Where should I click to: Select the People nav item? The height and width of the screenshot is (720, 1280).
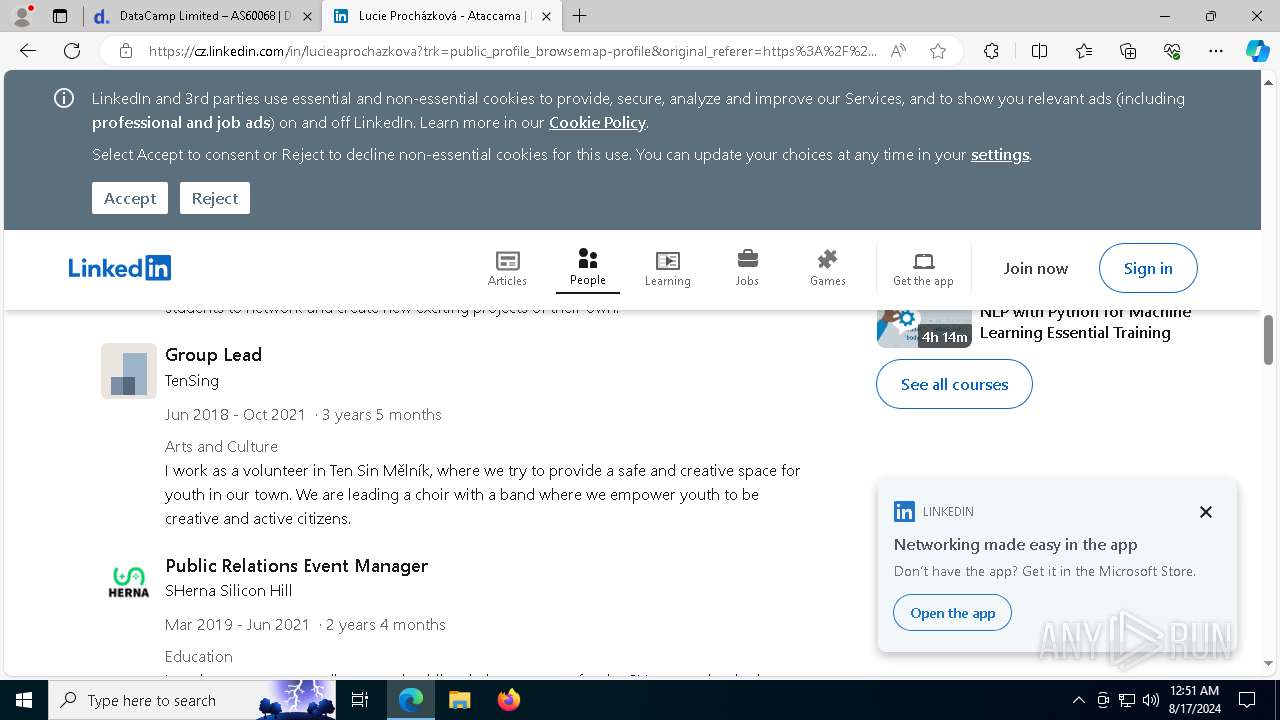pos(588,267)
